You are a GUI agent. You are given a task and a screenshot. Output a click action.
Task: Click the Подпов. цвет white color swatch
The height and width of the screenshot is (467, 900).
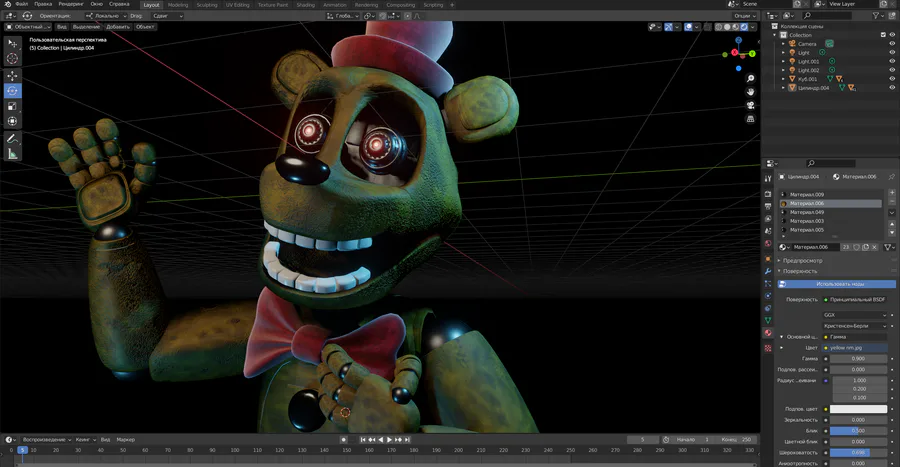tap(859, 409)
